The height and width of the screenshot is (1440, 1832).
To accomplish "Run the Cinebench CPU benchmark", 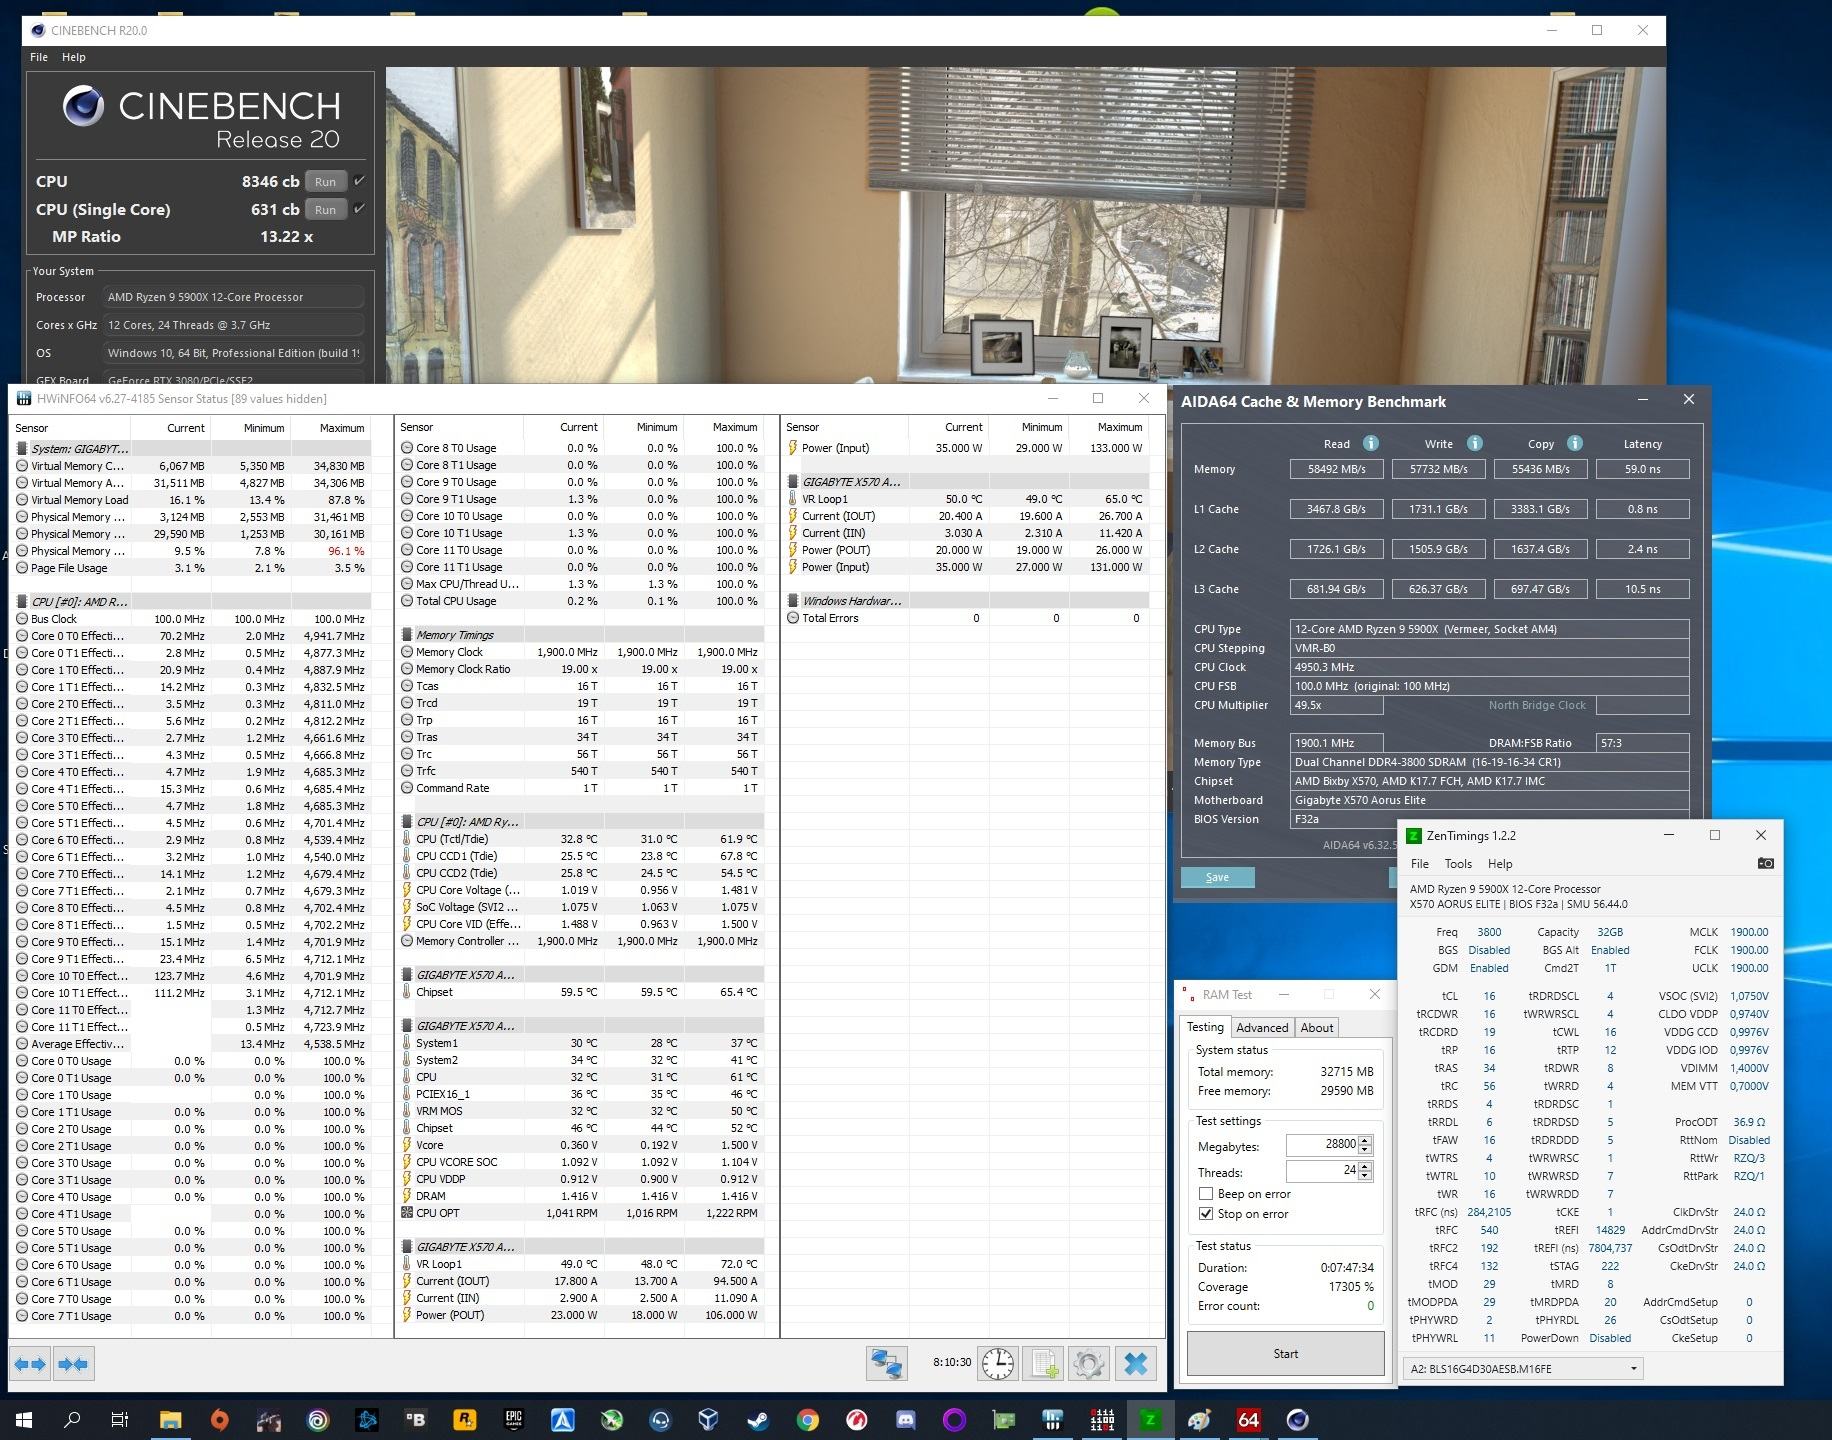I will click(x=325, y=181).
